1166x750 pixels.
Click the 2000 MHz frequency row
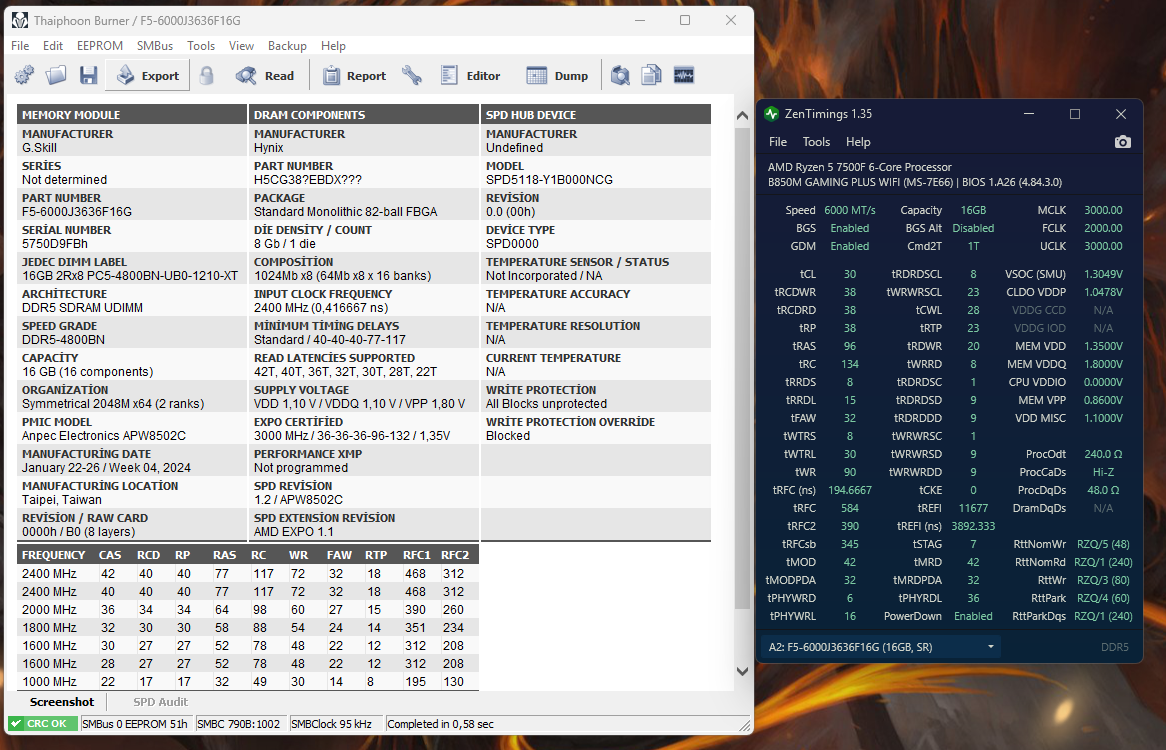(x=248, y=610)
